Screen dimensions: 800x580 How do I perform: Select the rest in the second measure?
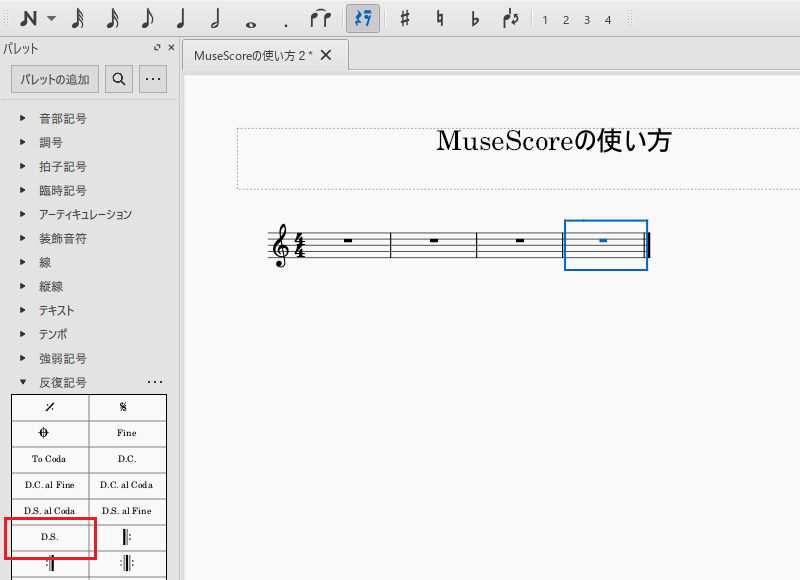coord(434,240)
